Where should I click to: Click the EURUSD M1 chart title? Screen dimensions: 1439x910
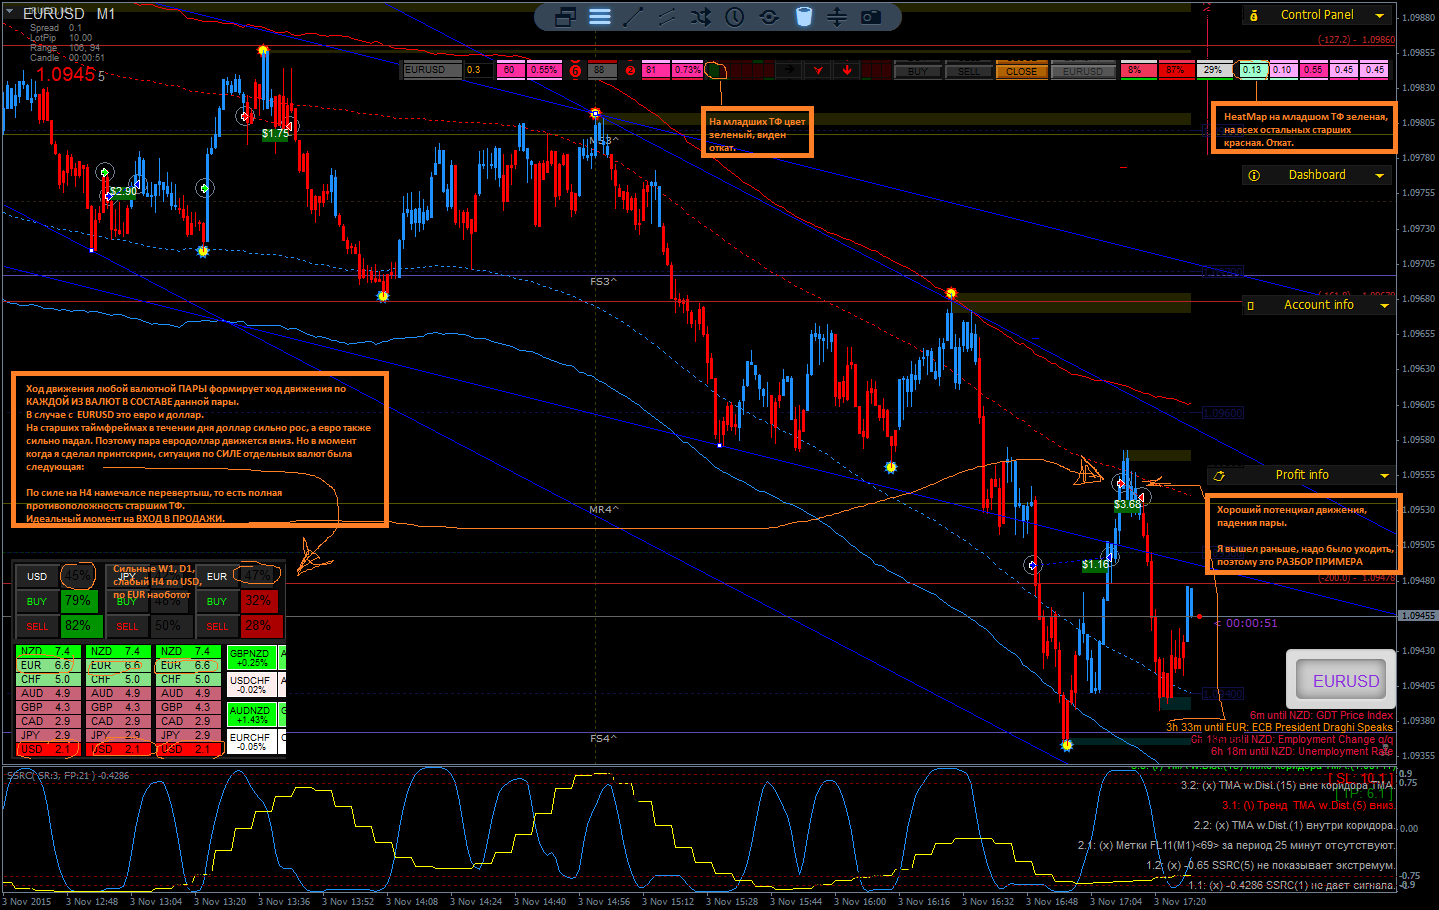[x=69, y=14]
